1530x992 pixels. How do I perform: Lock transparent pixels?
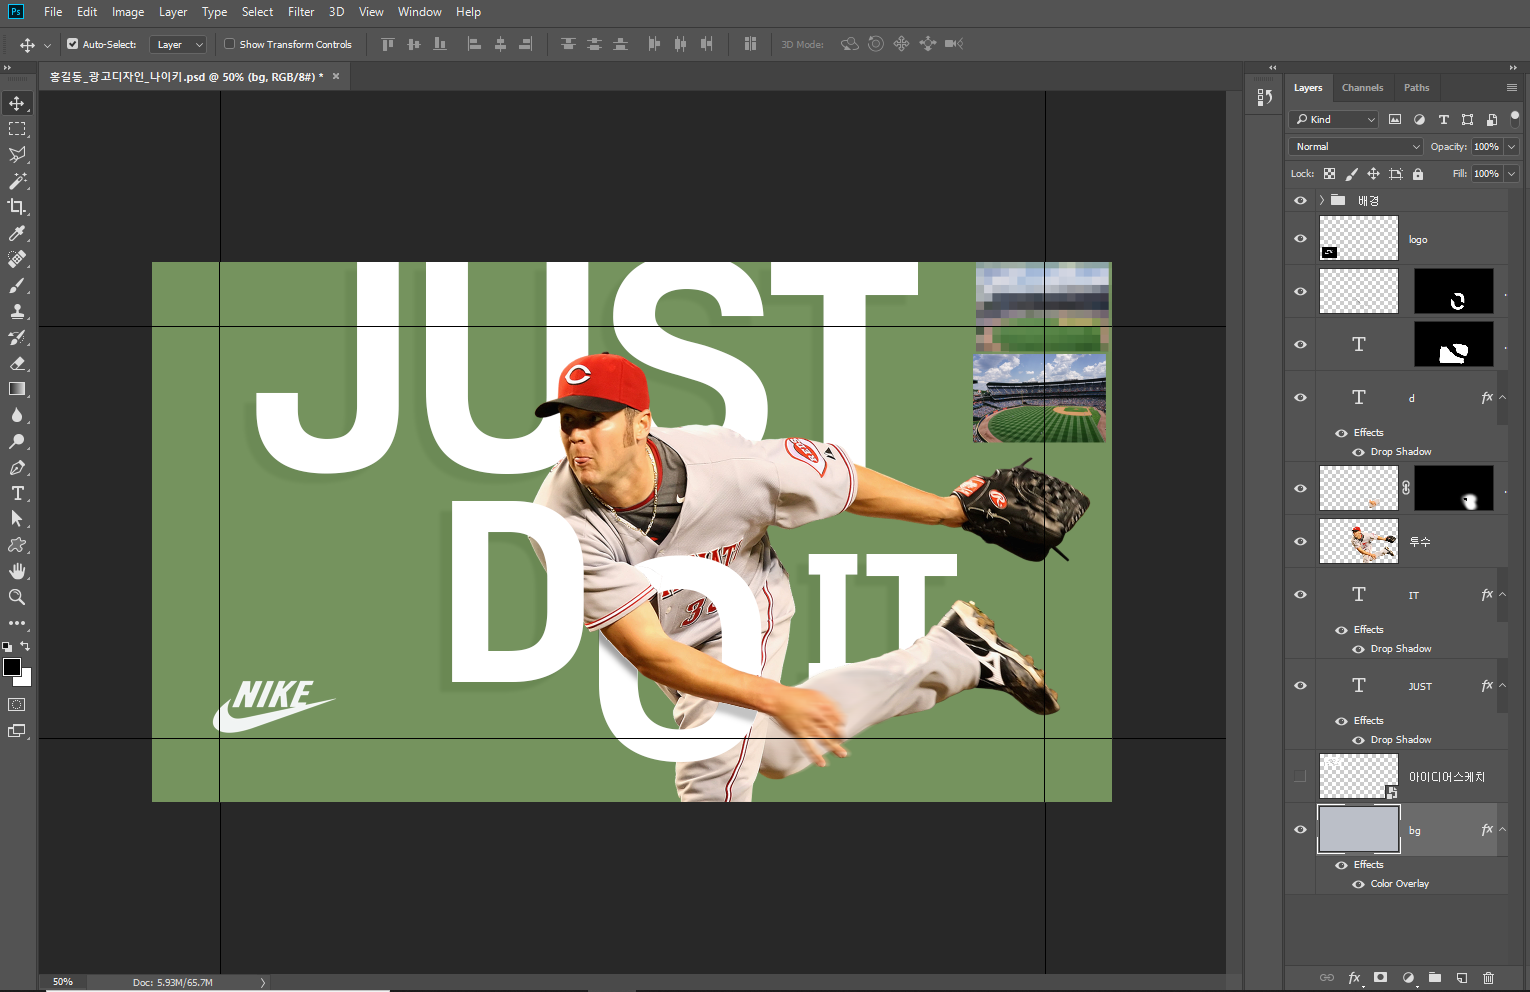[1329, 174]
